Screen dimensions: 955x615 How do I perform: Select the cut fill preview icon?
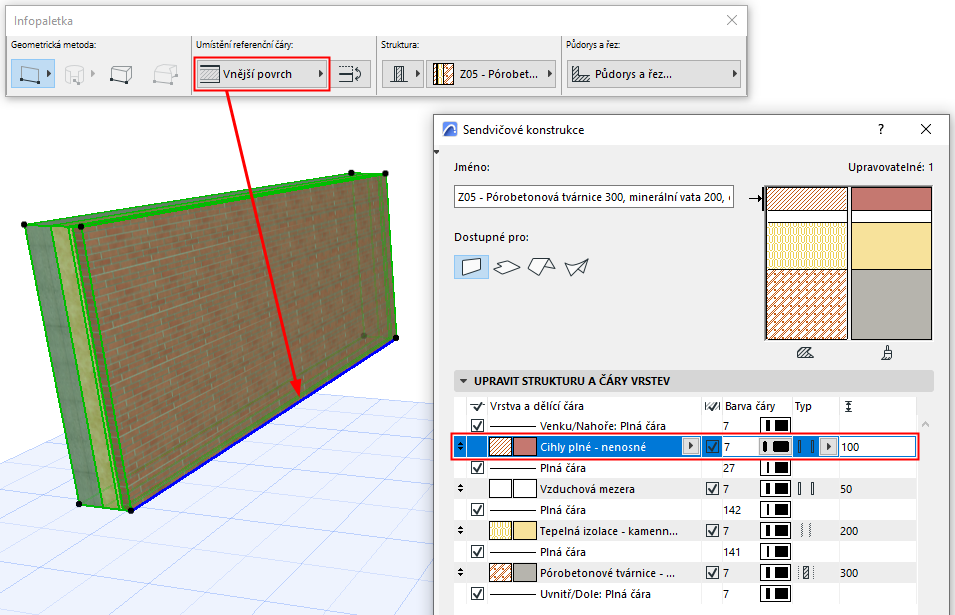(805, 353)
